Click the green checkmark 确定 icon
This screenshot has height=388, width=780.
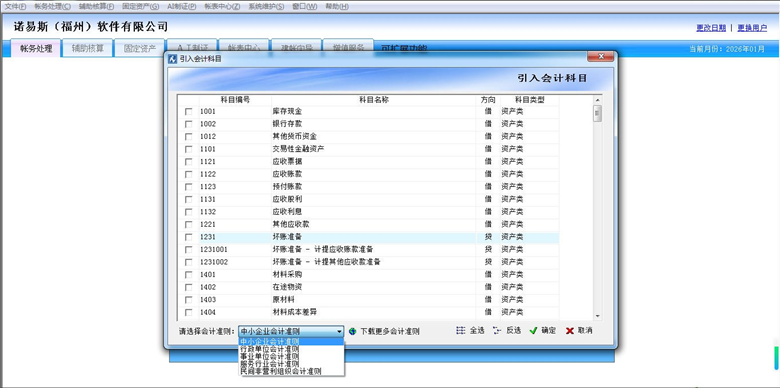pyautogui.click(x=533, y=330)
